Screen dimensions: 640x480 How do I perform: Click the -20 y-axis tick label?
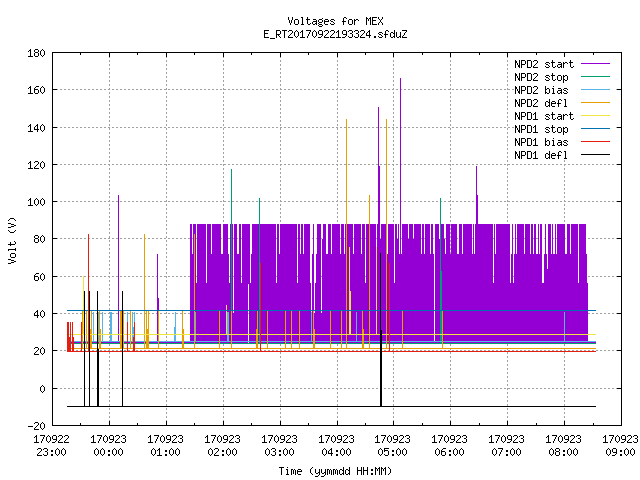pos(36,426)
